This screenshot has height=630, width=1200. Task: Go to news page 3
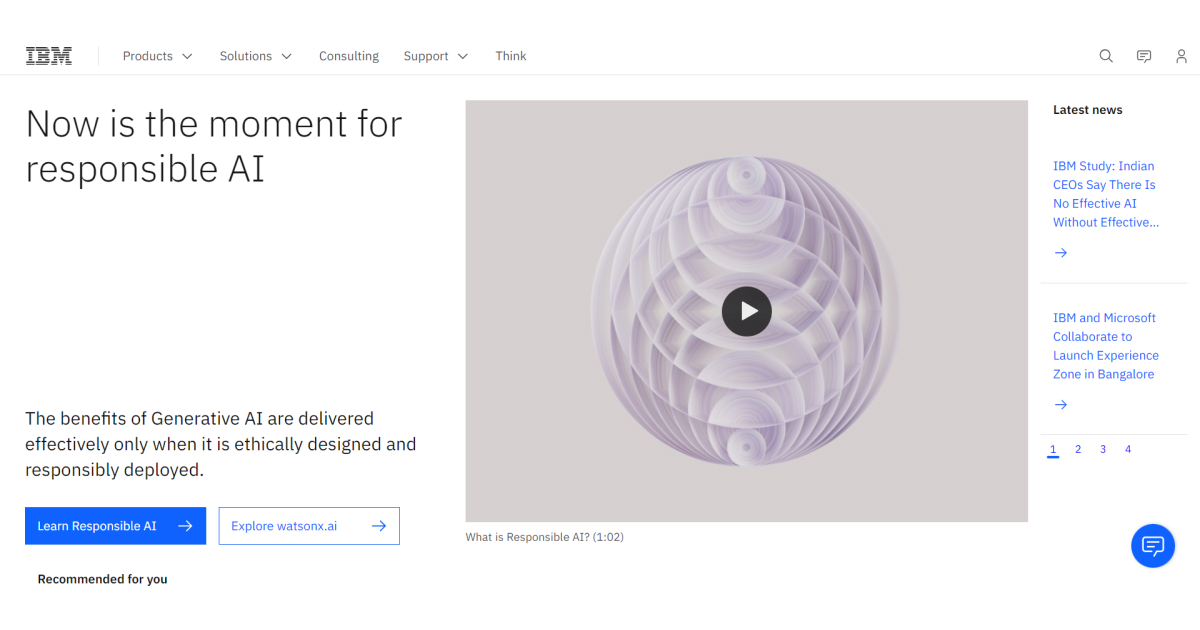(x=1103, y=450)
